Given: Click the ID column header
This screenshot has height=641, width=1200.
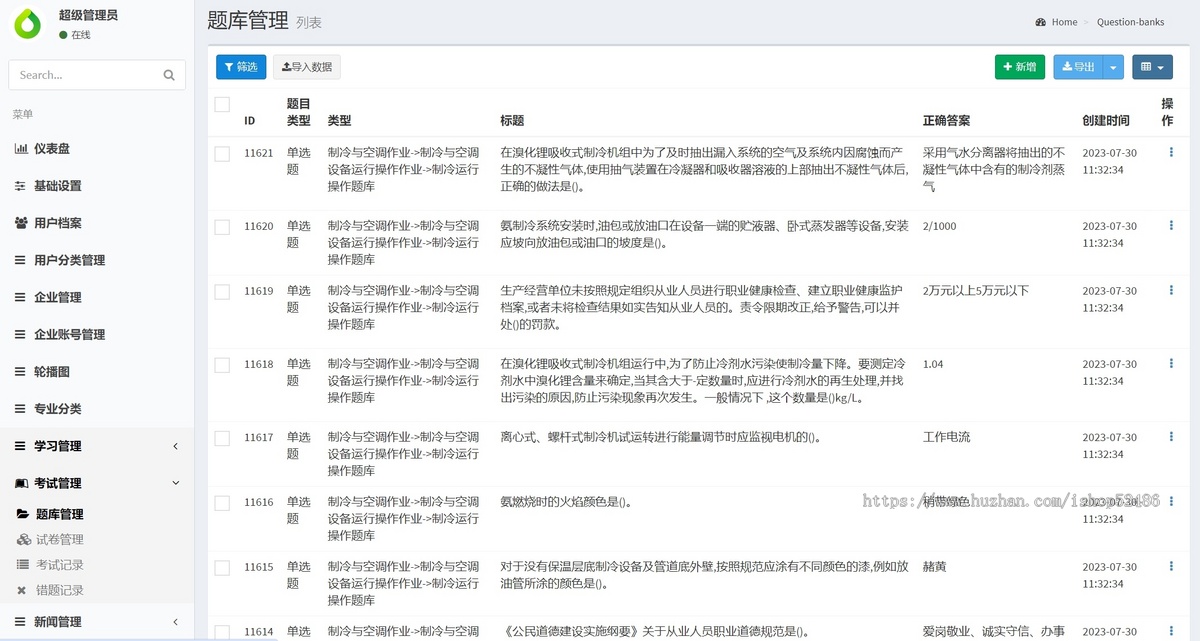Looking at the screenshot, I should pyautogui.click(x=250, y=120).
